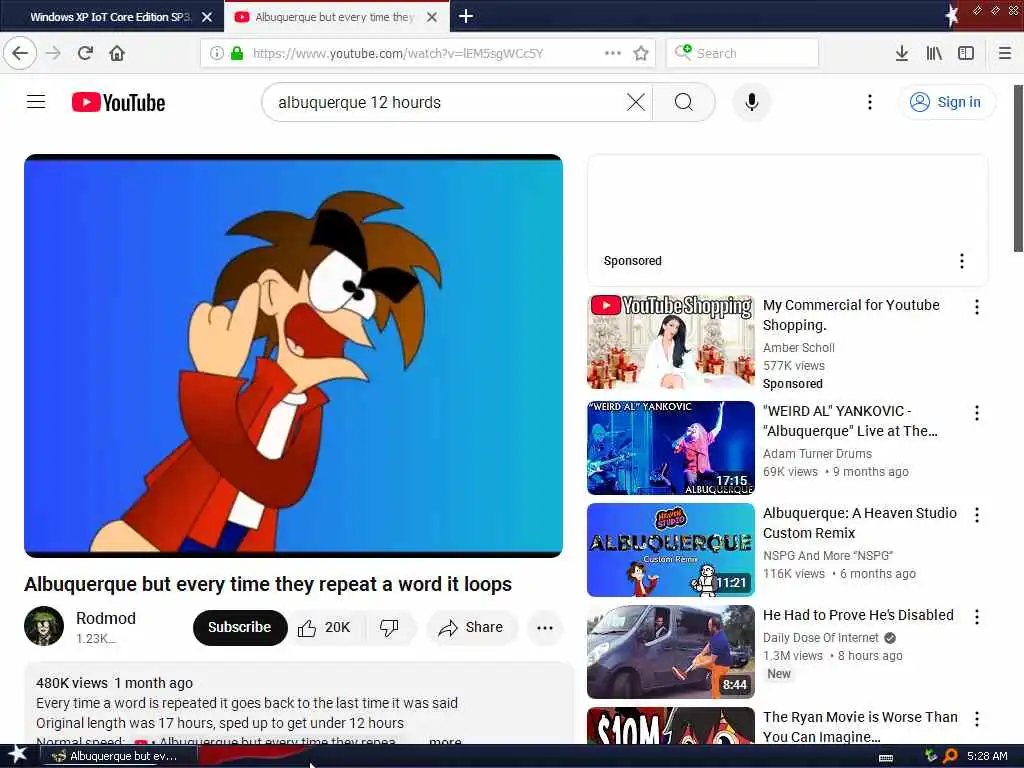Click Daily Dose Of Internet channel name
The height and width of the screenshot is (768, 1024).
(x=821, y=637)
